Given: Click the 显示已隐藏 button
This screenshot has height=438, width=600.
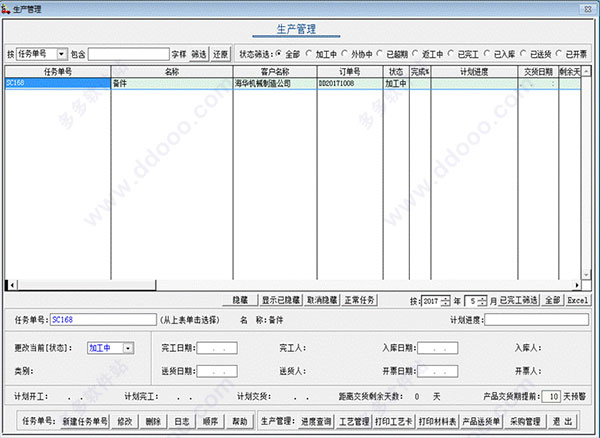Looking at the screenshot, I should [280, 300].
